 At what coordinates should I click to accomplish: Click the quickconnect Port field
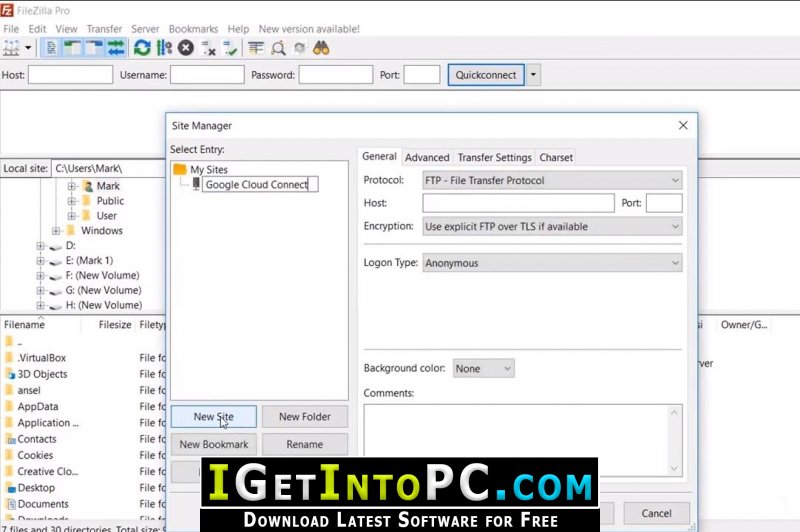point(422,74)
